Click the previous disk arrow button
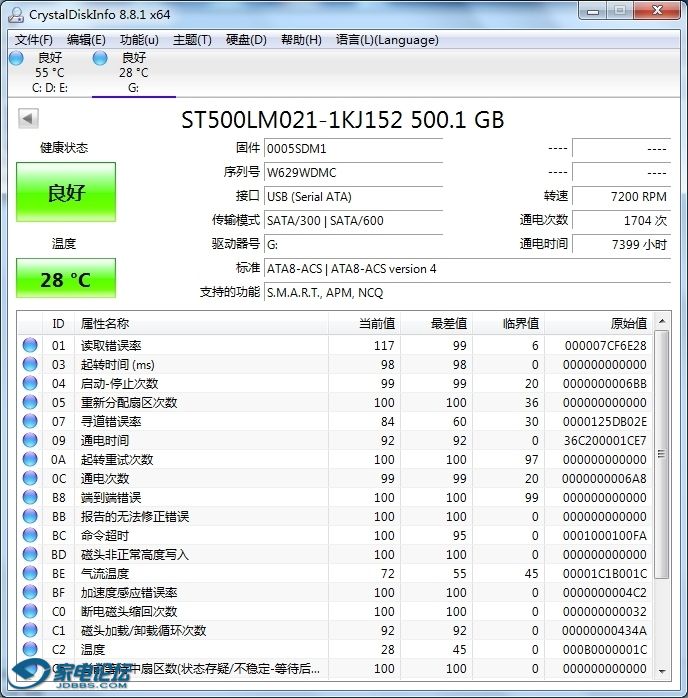The height and width of the screenshot is (698, 688). [28, 118]
